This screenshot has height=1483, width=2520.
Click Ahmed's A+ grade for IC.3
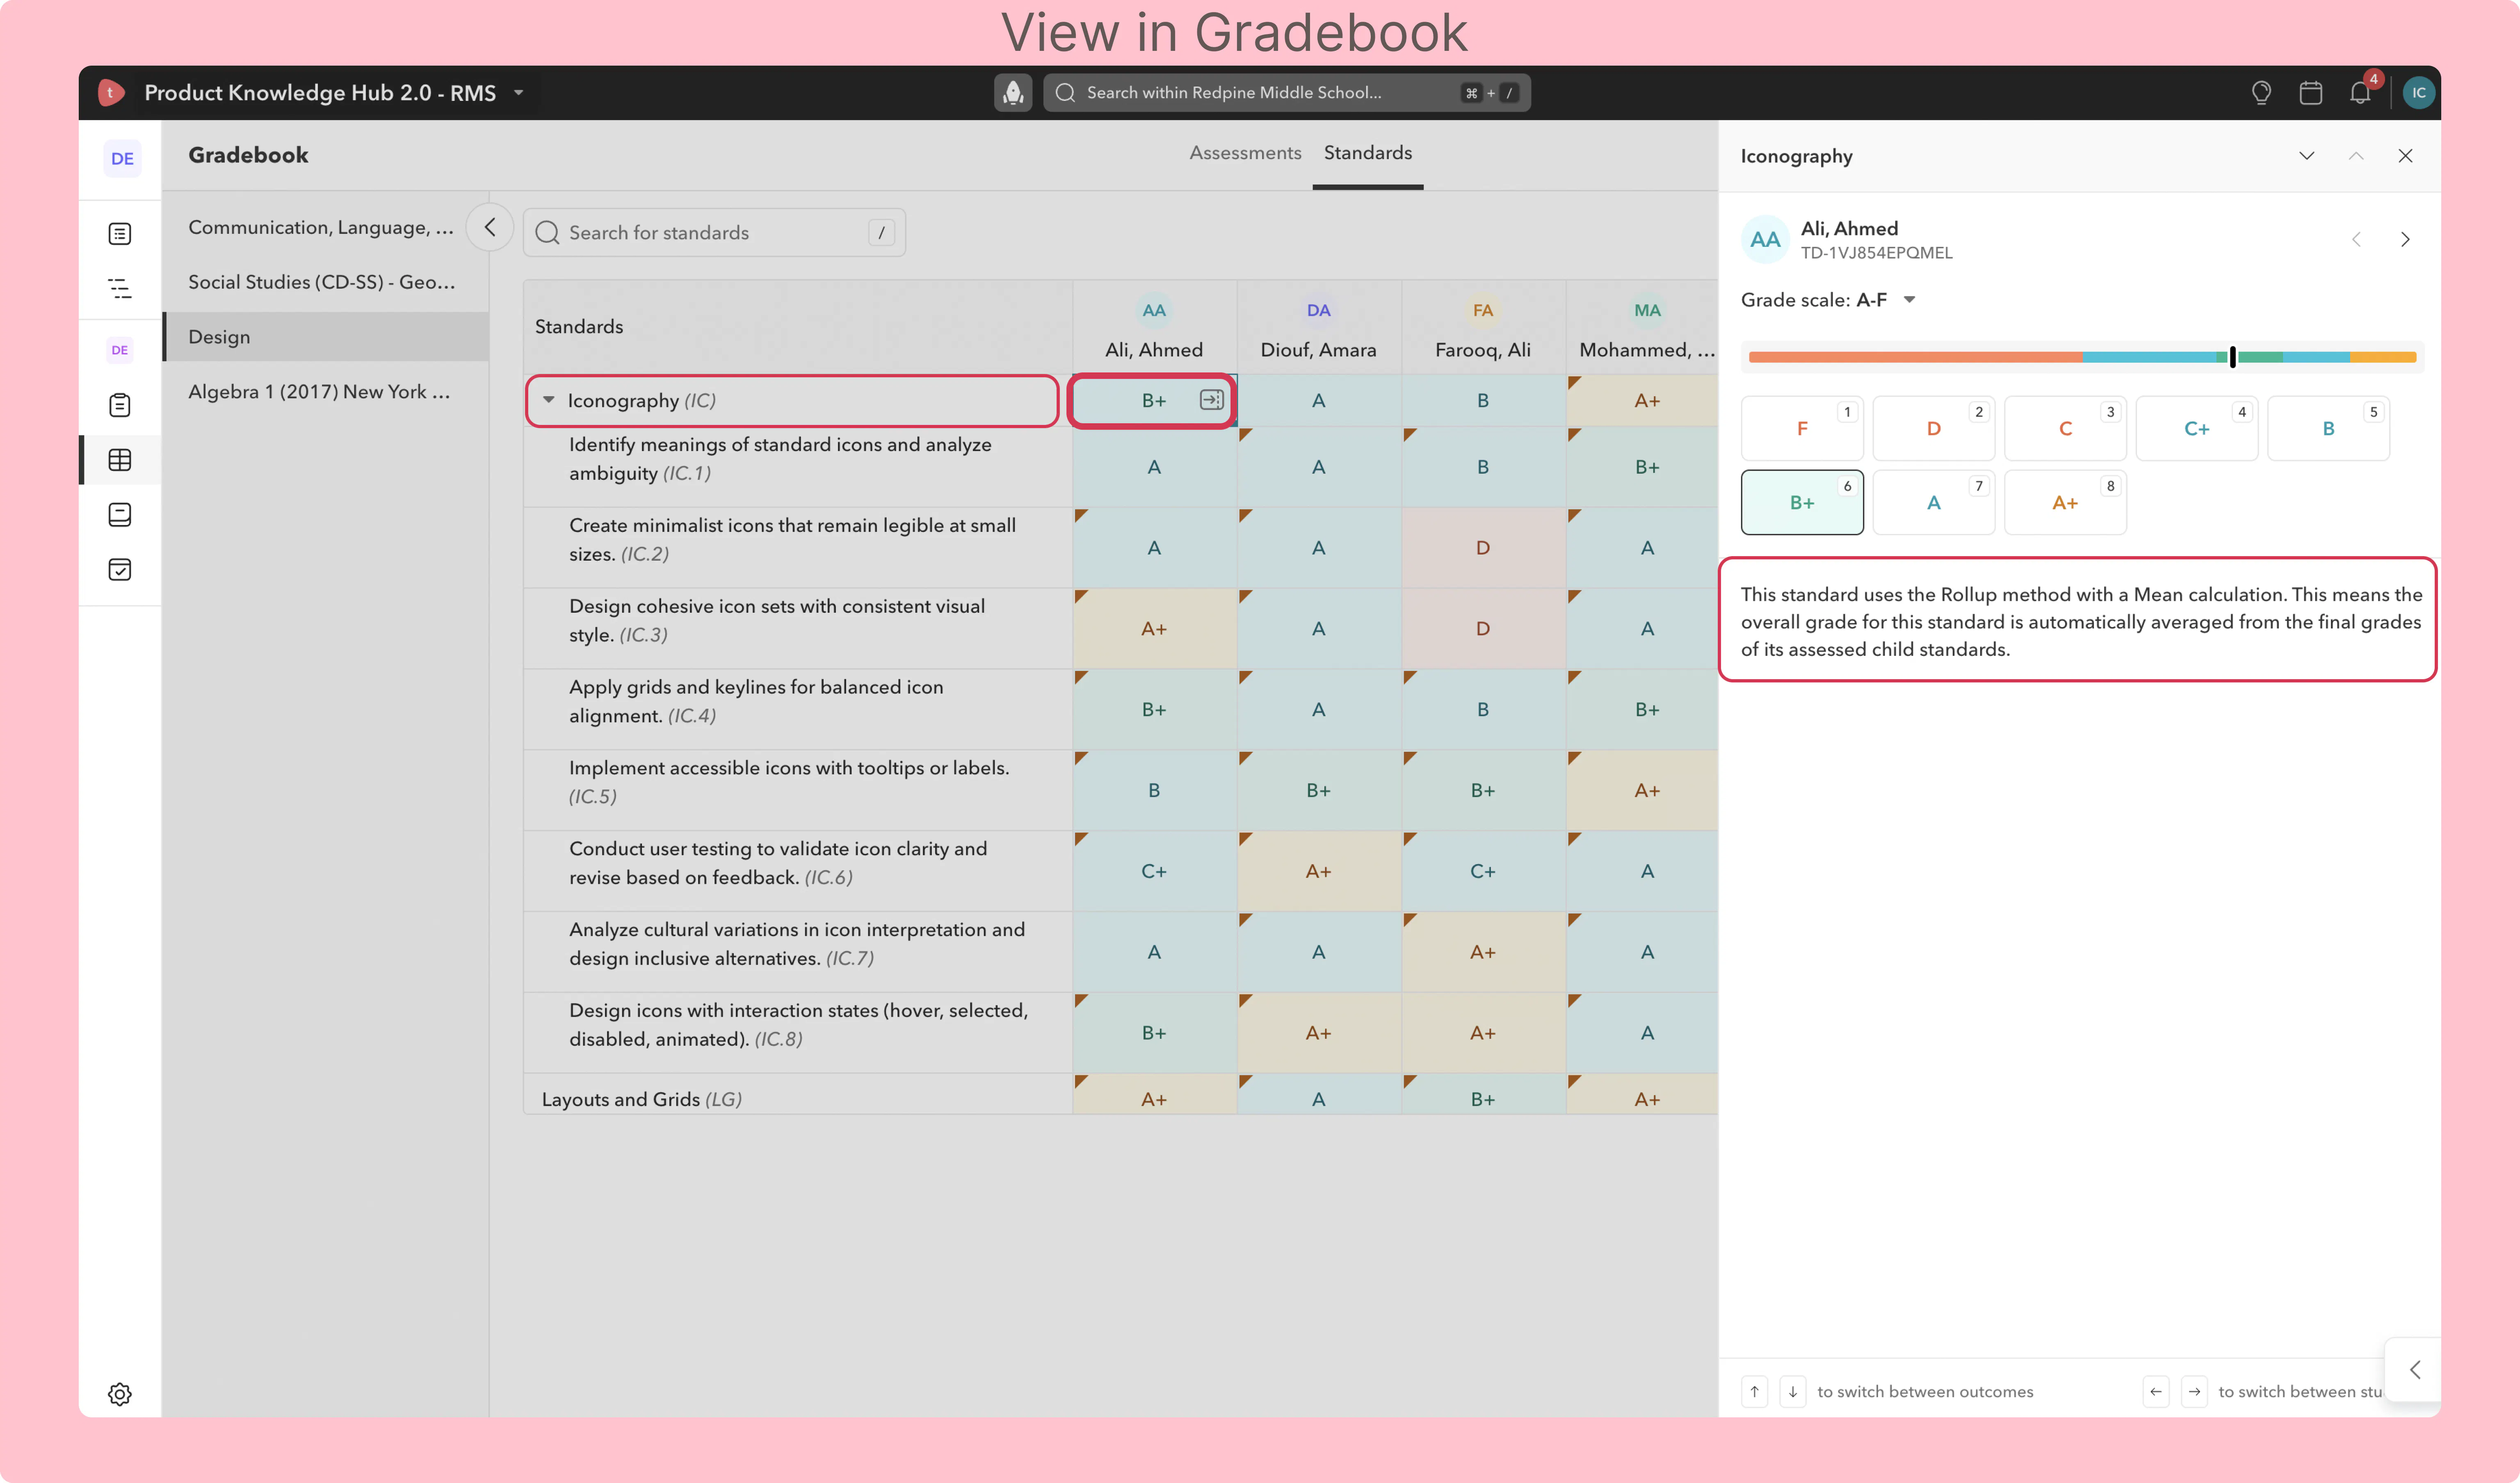pyautogui.click(x=1154, y=629)
